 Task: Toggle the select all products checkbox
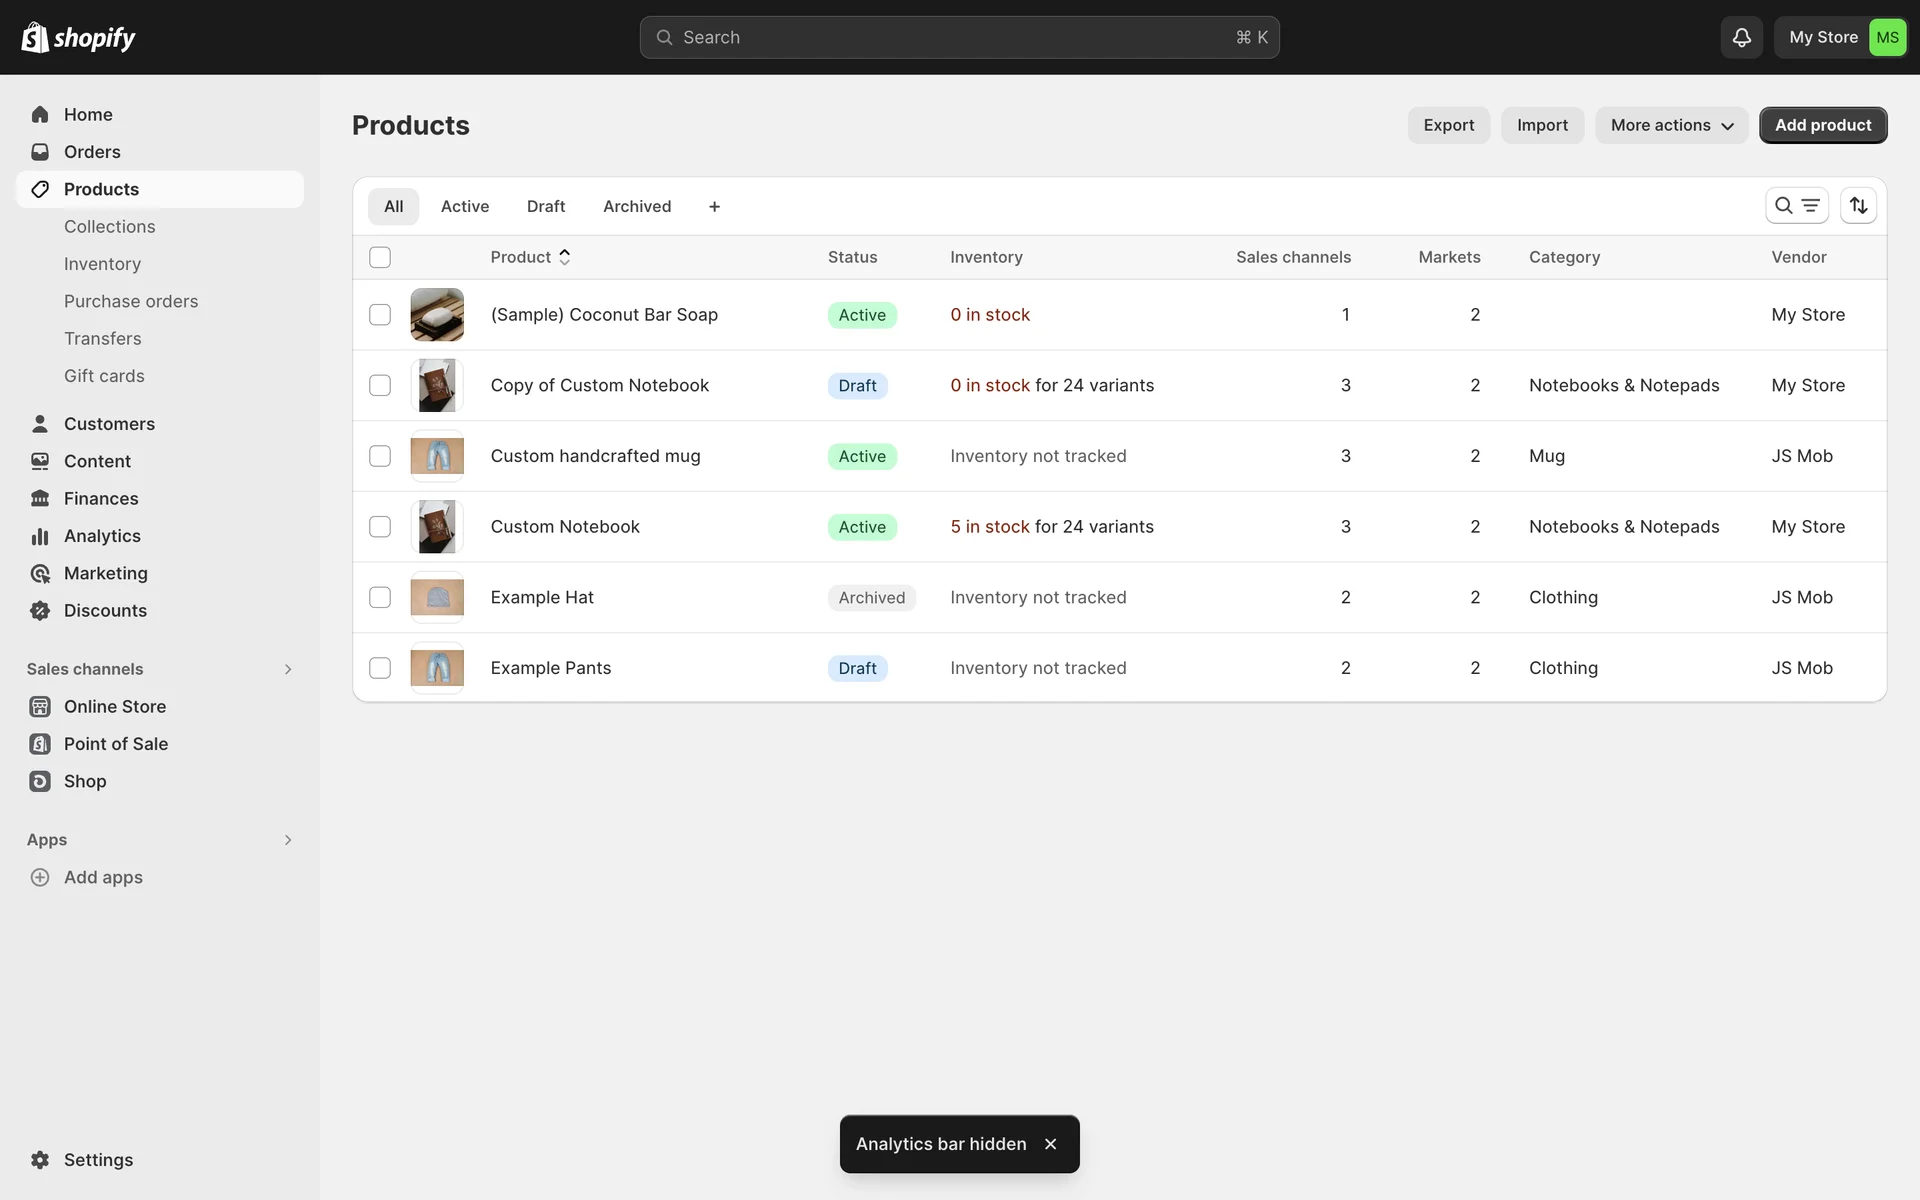coord(380,257)
